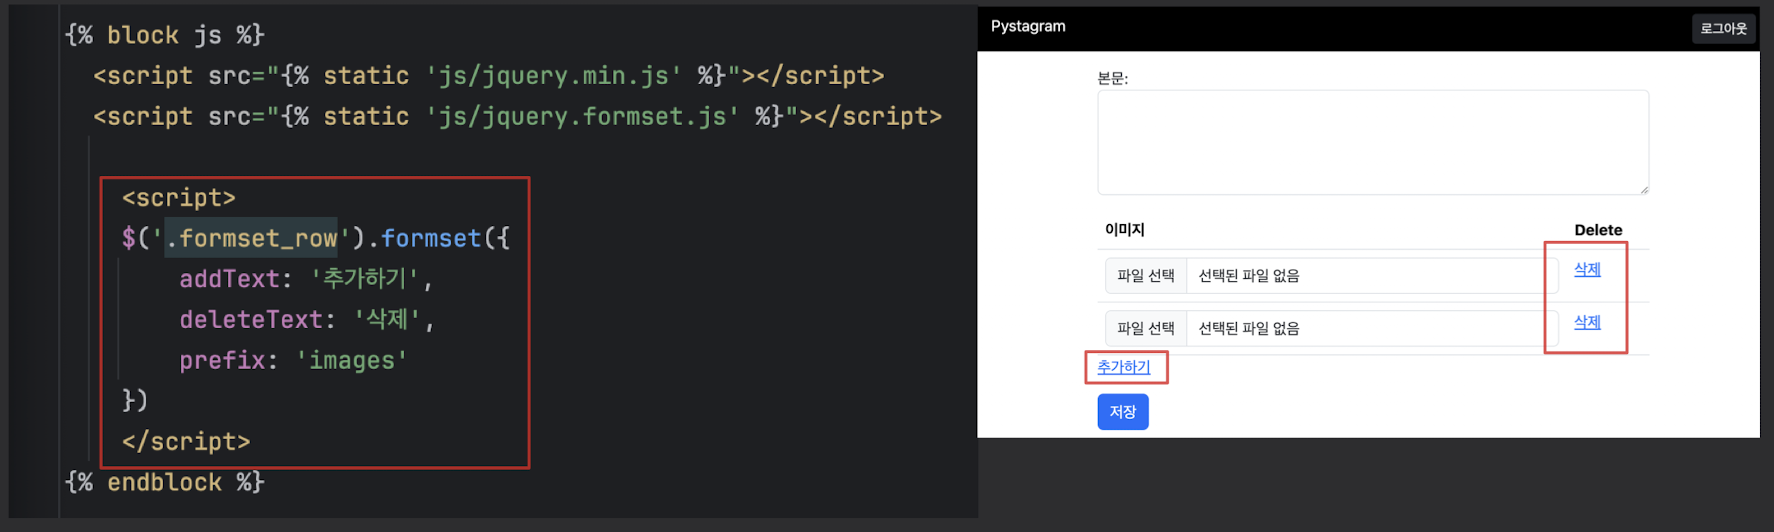Click the opening <script> tag line
Image resolution: width=1774 pixels, height=532 pixels.
click(x=179, y=198)
